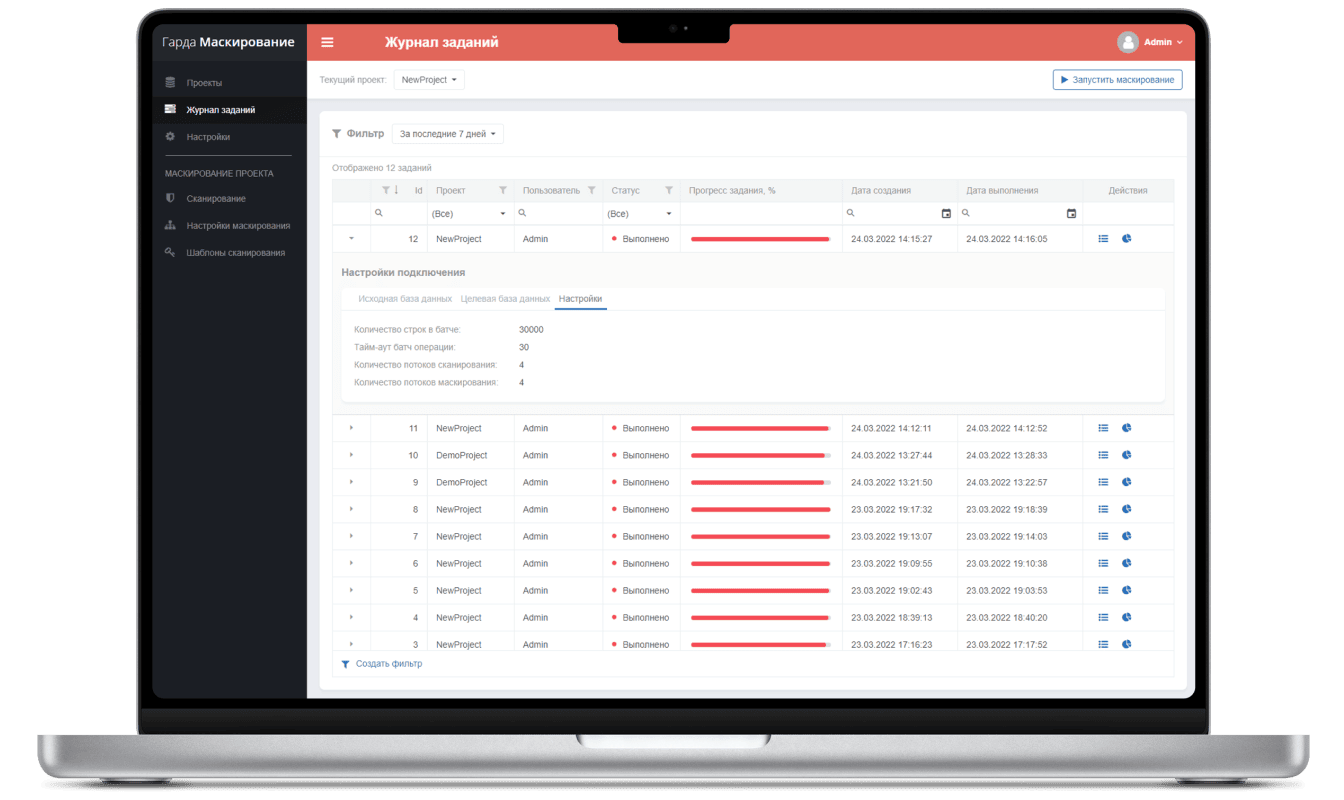
Task: Switch to the Целевая база данных tab
Action: point(505,299)
